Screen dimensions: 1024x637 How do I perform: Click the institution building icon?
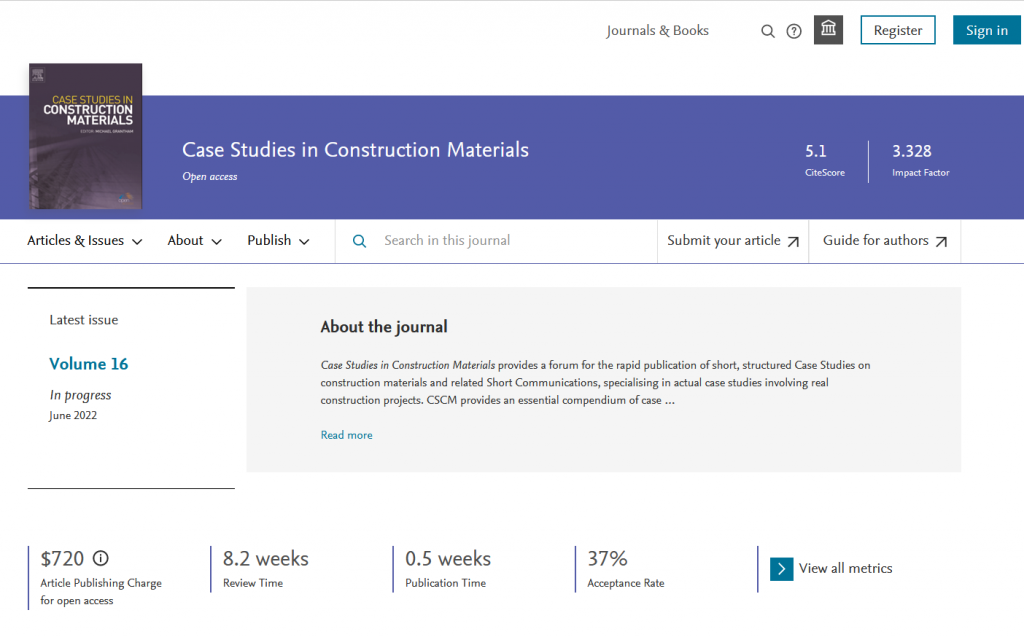point(828,30)
